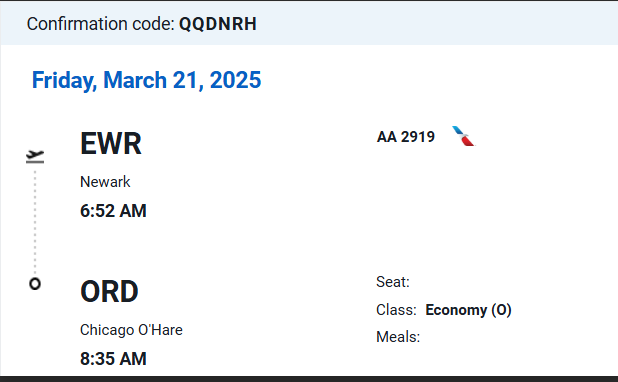This screenshot has height=382, width=618.
Task: Click the 8:35 AM arrival time
Action: pyautogui.click(x=113, y=359)
